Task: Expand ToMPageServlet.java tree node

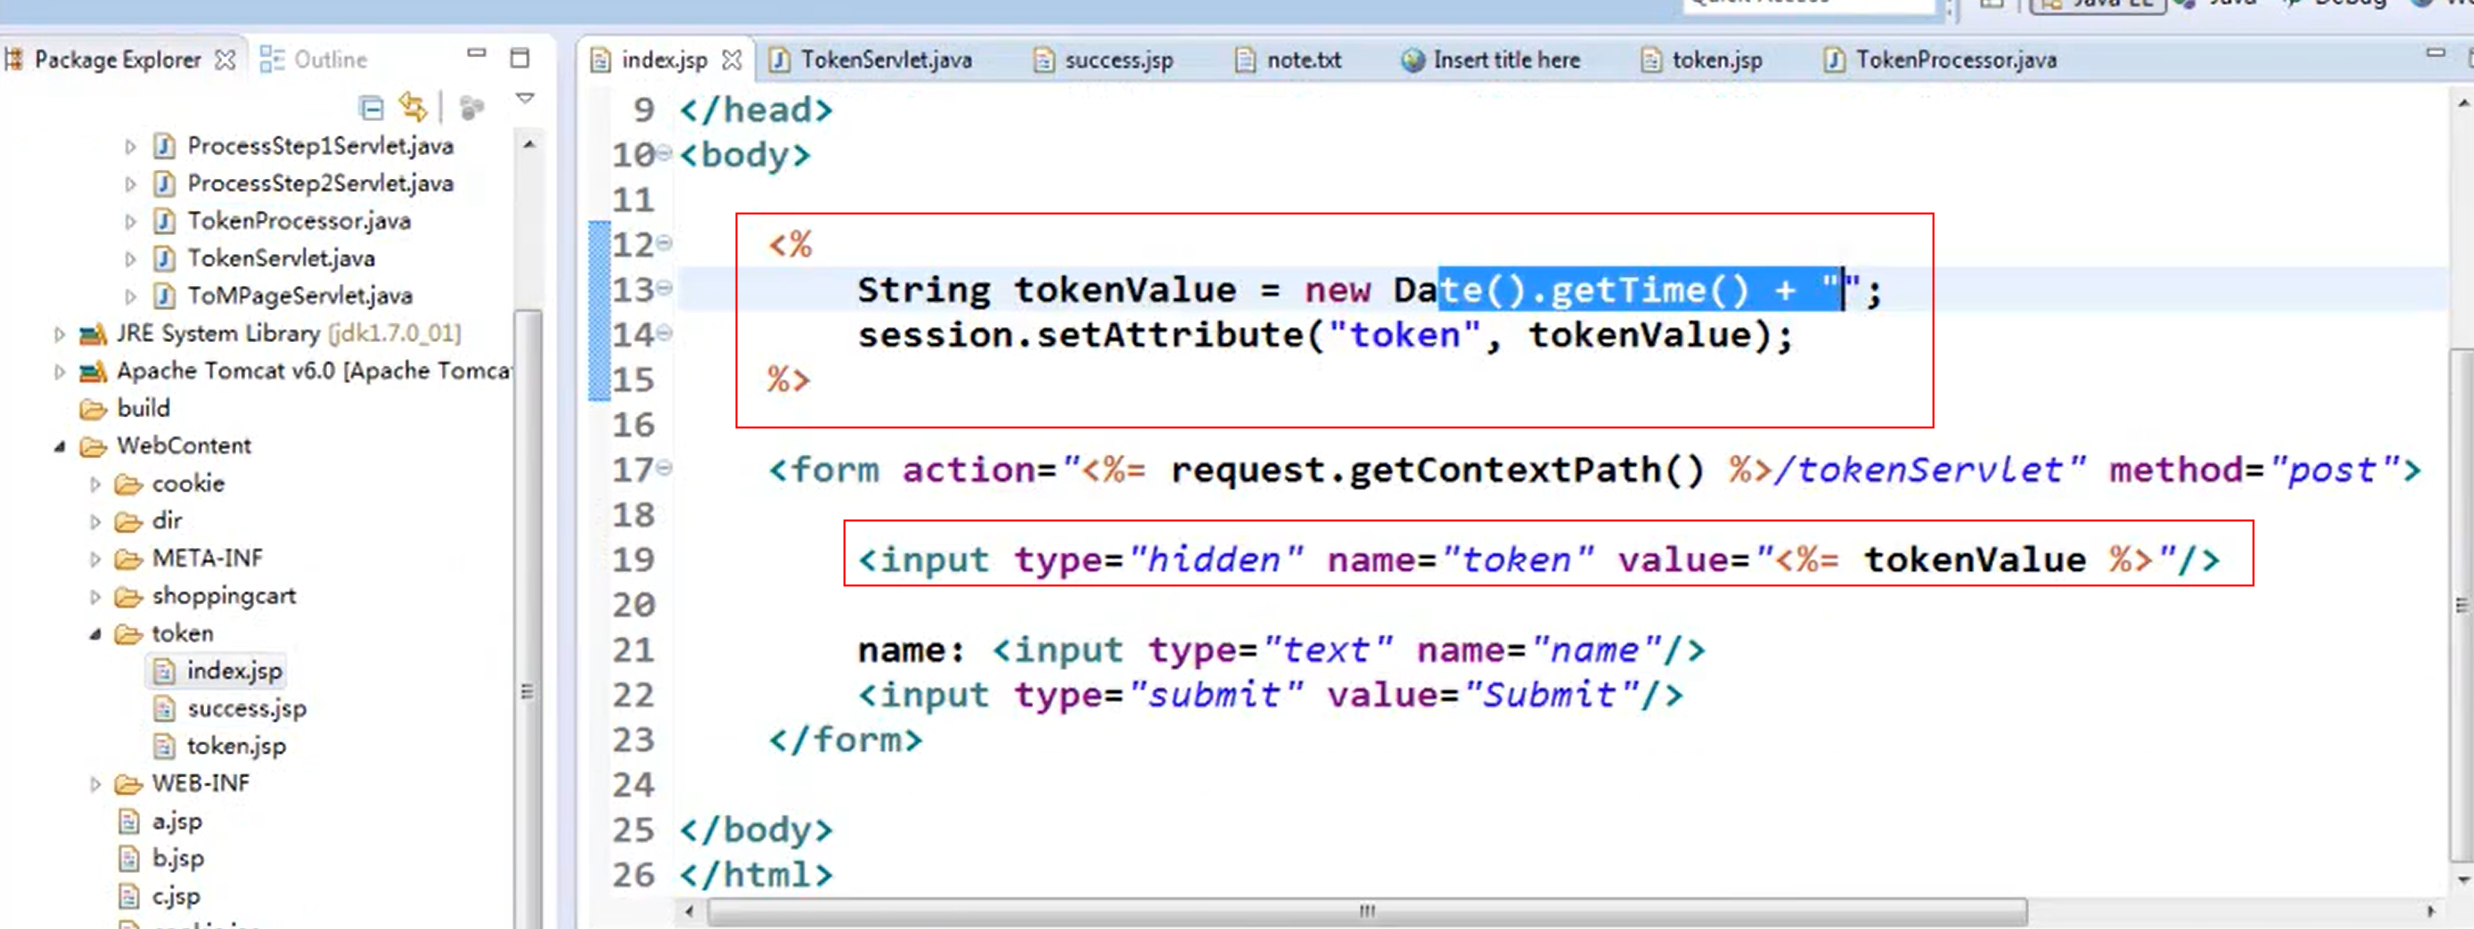Action: click(130, 297)
